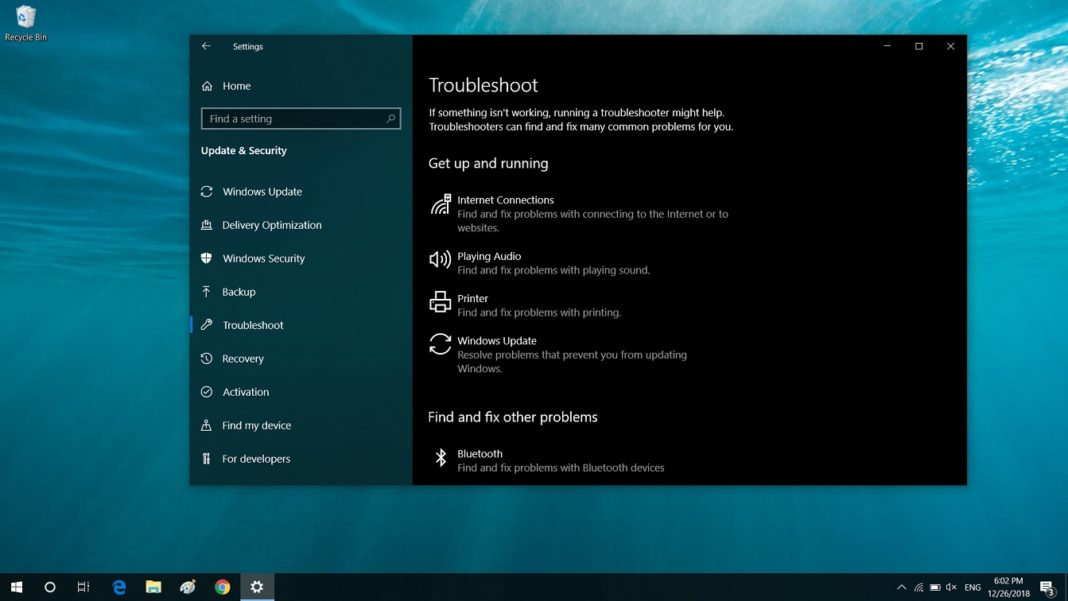Click the Windows Update troubleshooter icon
Viewport: 1068px width, 601px height.
pos(440,344)
